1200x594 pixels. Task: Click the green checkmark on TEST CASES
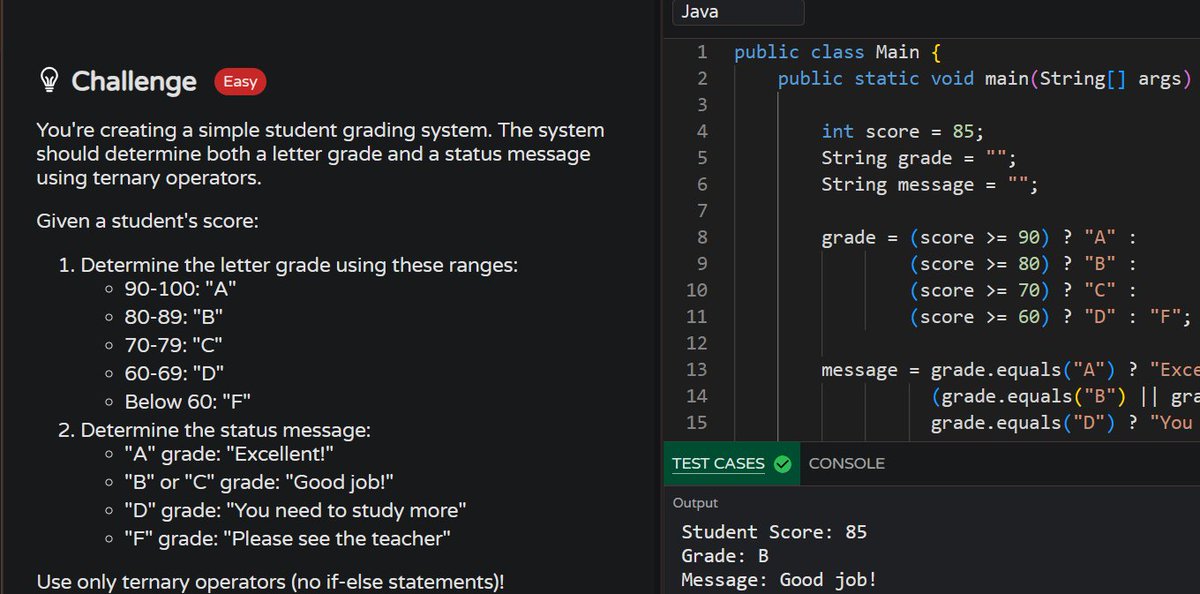pos(782,464)
